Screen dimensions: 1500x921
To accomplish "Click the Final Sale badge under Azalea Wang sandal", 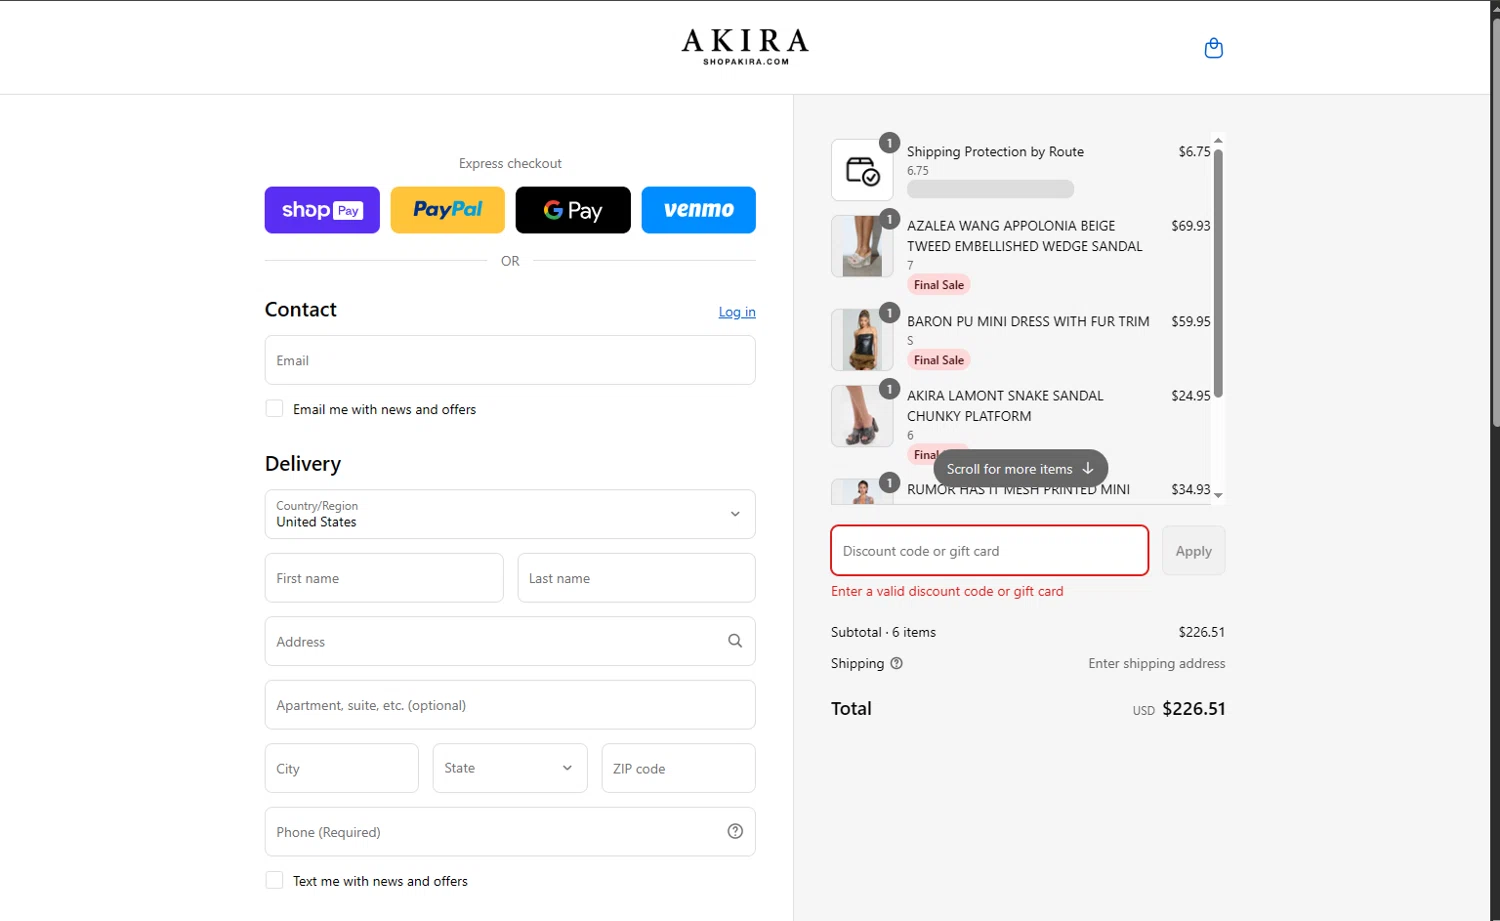I will point(939,285).
